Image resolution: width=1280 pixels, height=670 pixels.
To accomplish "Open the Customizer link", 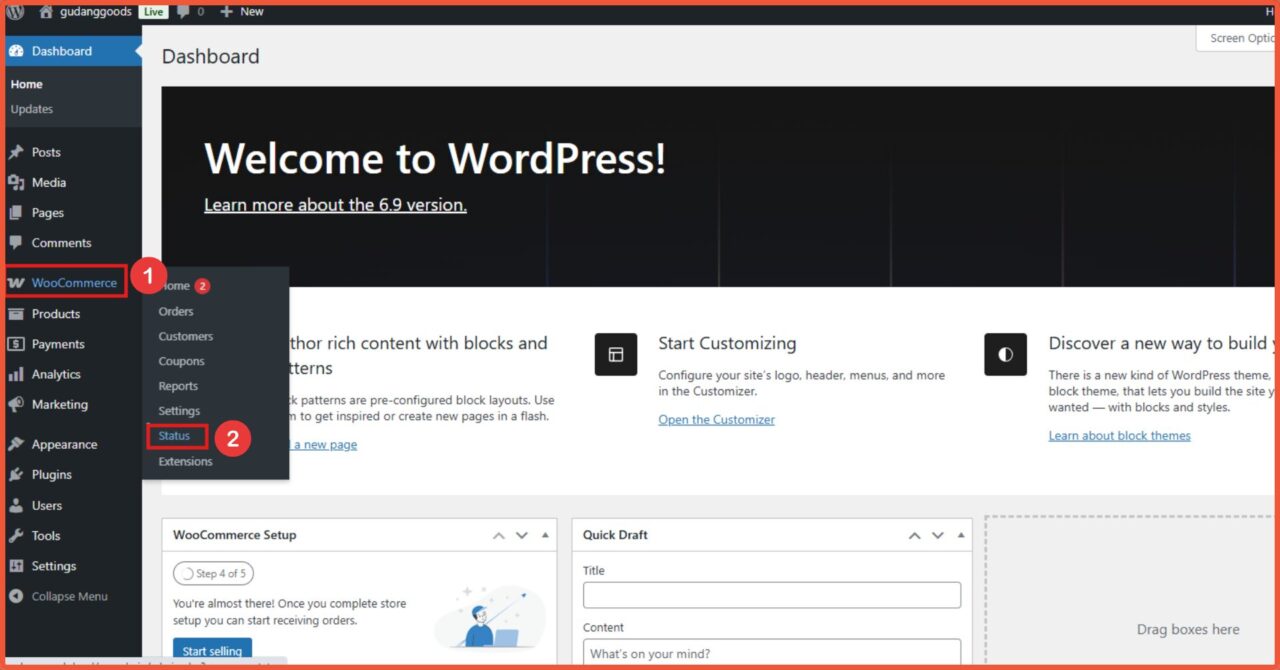I will (716, 420).
